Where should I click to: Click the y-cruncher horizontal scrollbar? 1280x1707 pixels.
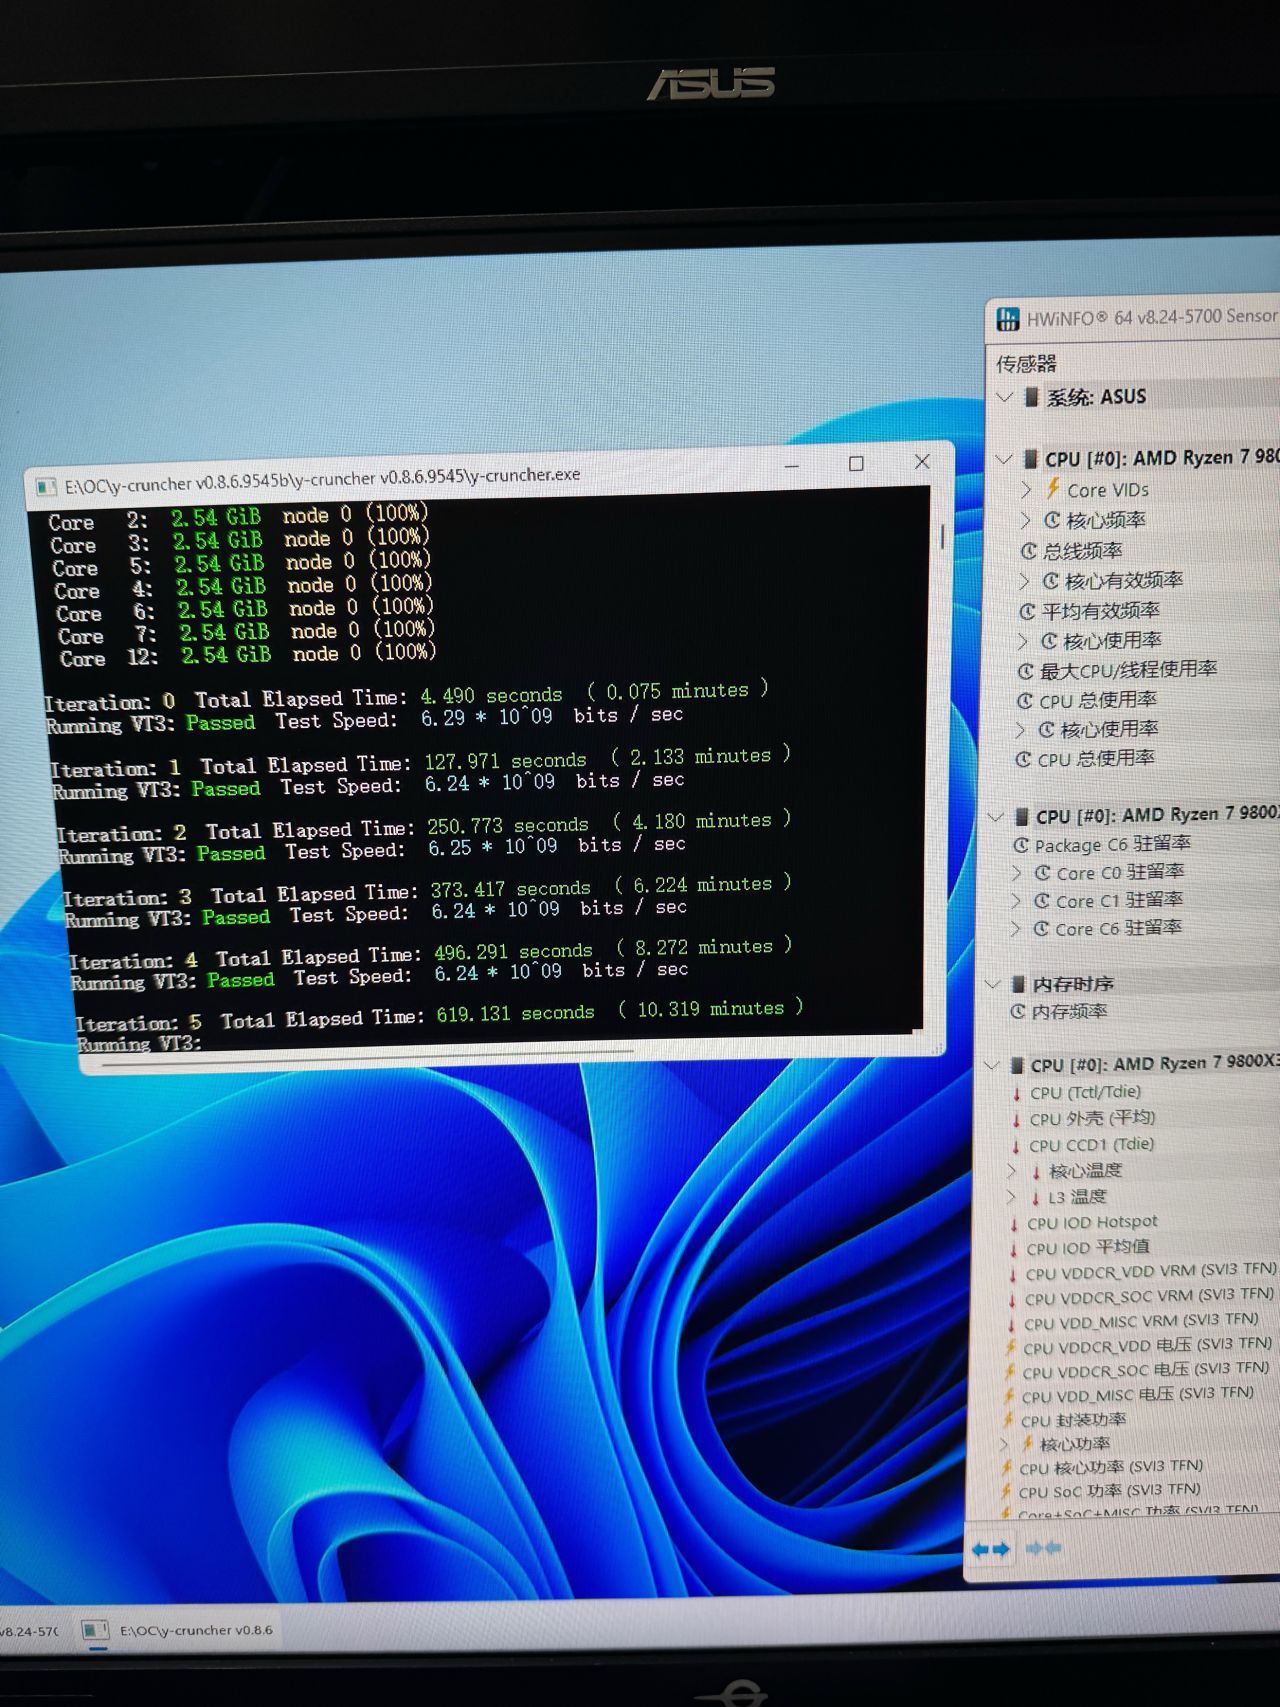tap(366, 1057)
